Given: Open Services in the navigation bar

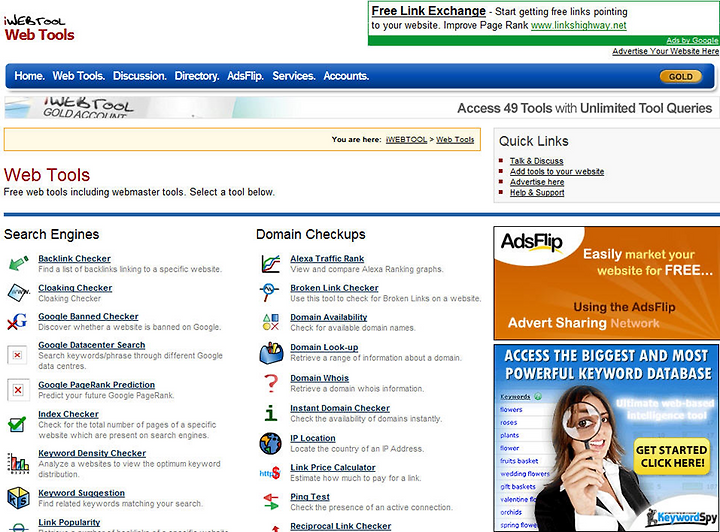Looking at the screenshot, I should click(x=293, y=76).
